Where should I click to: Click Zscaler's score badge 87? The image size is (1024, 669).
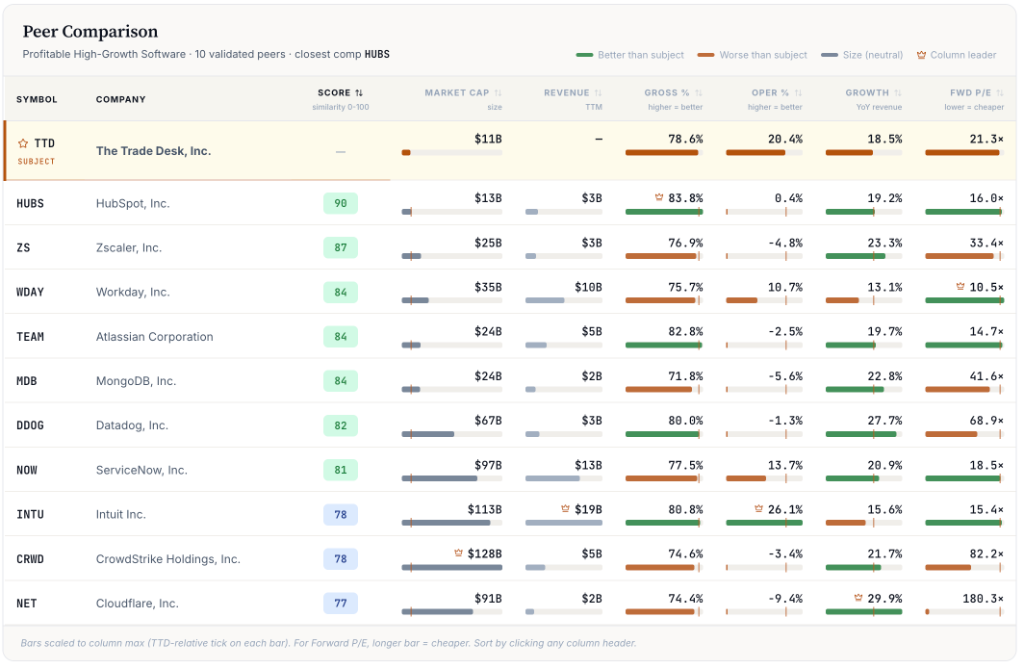(340, 248)
